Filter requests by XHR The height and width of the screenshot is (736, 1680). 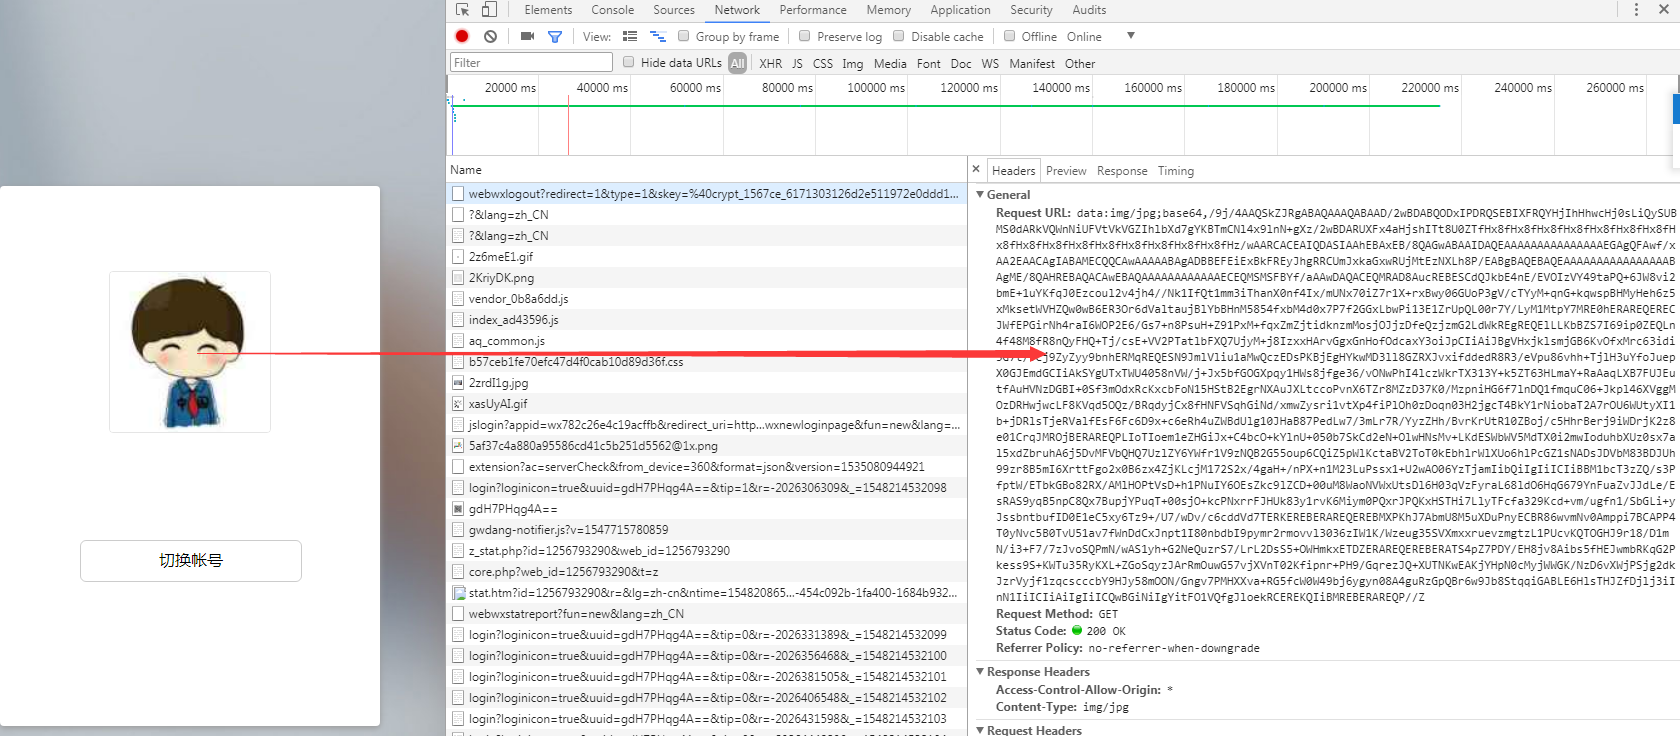[771, 63]
